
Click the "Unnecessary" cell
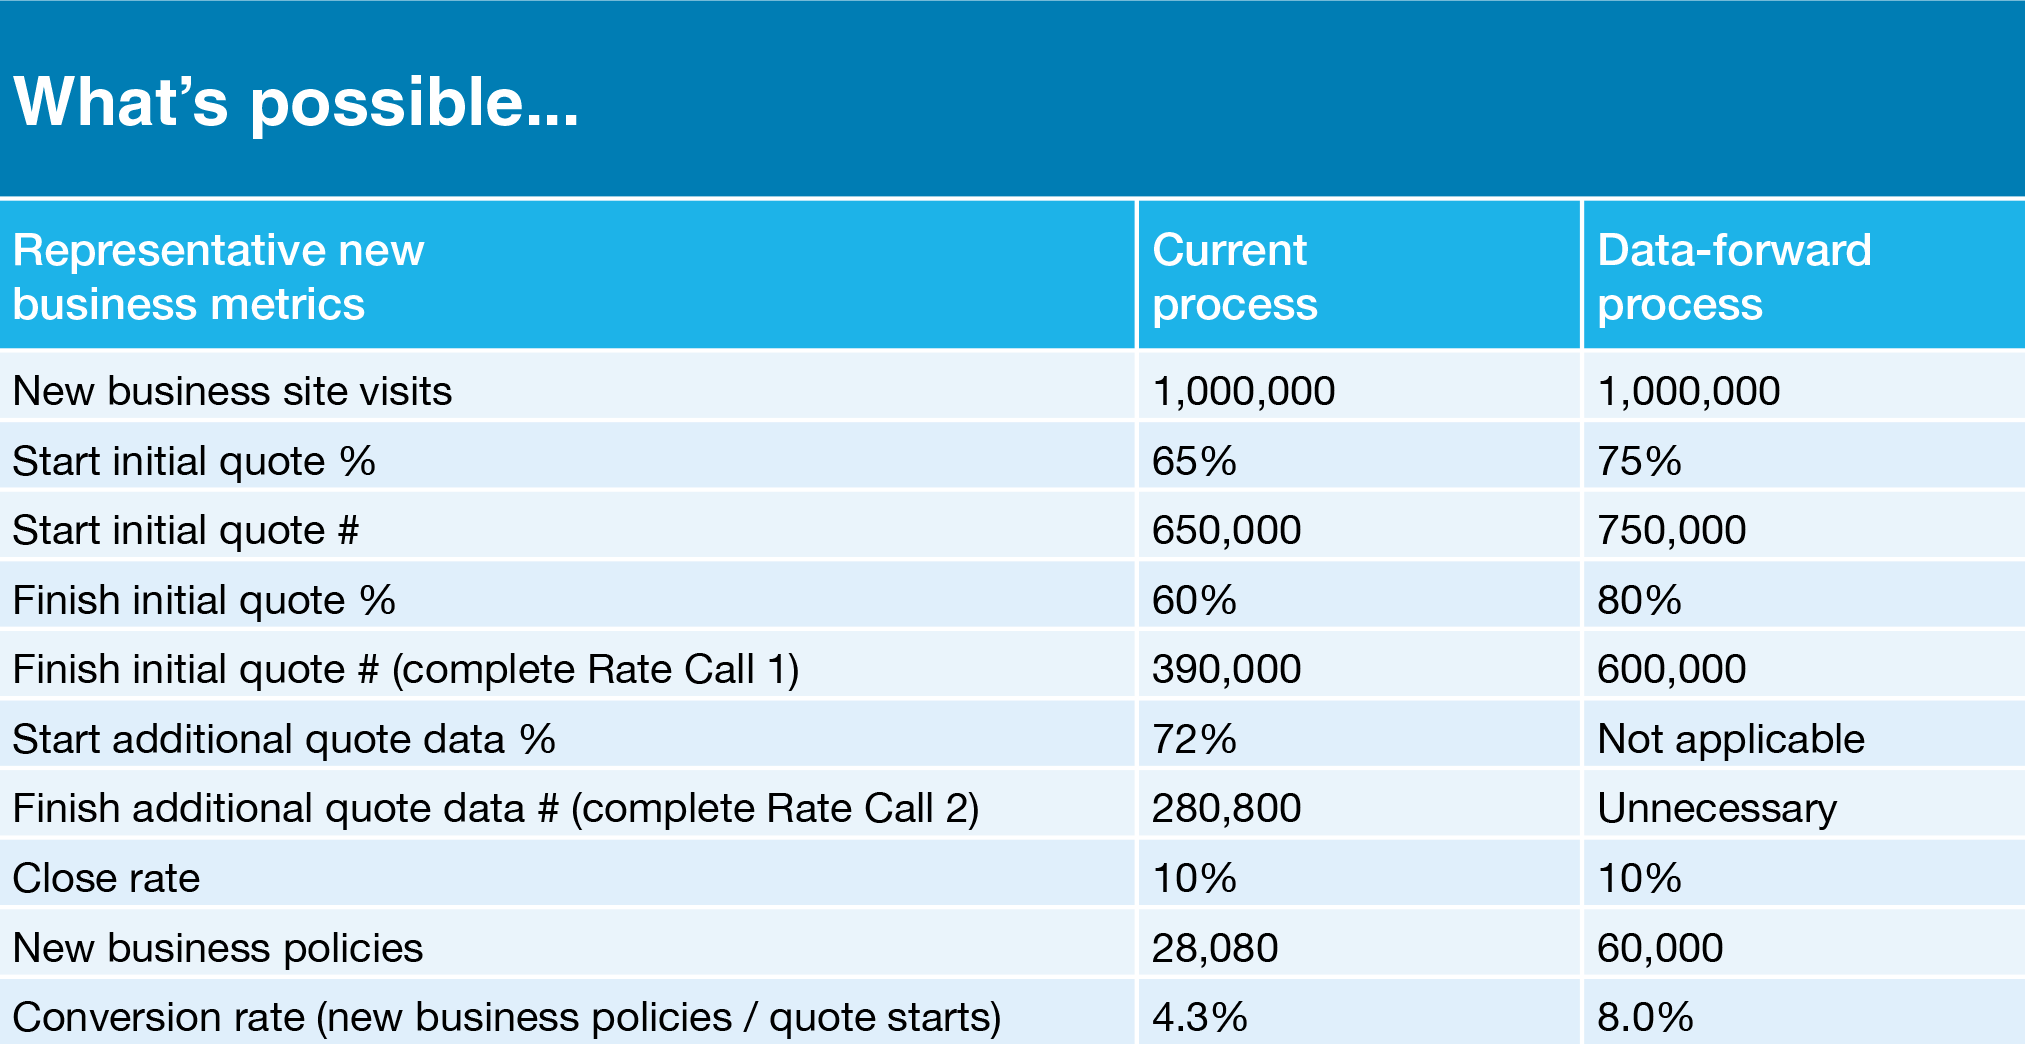[1716, 808]
